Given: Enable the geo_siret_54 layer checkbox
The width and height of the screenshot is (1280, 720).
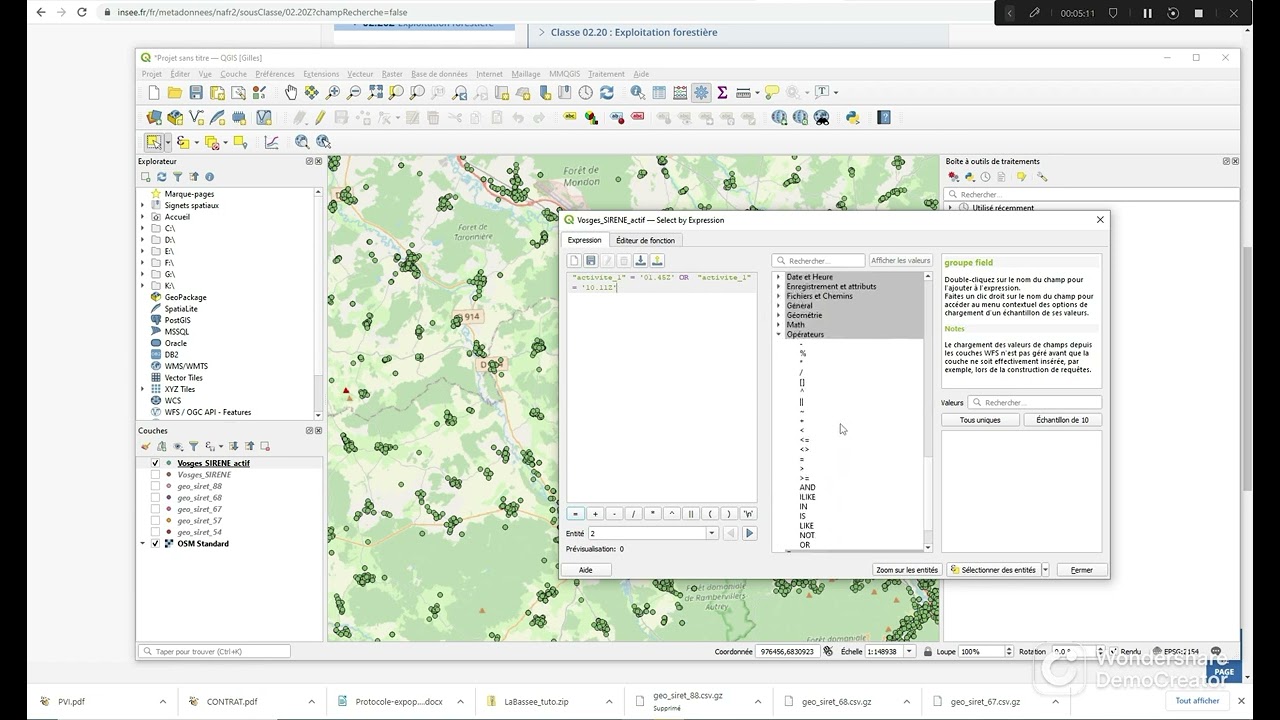Looking at the screenshot, I should [155, 532].
